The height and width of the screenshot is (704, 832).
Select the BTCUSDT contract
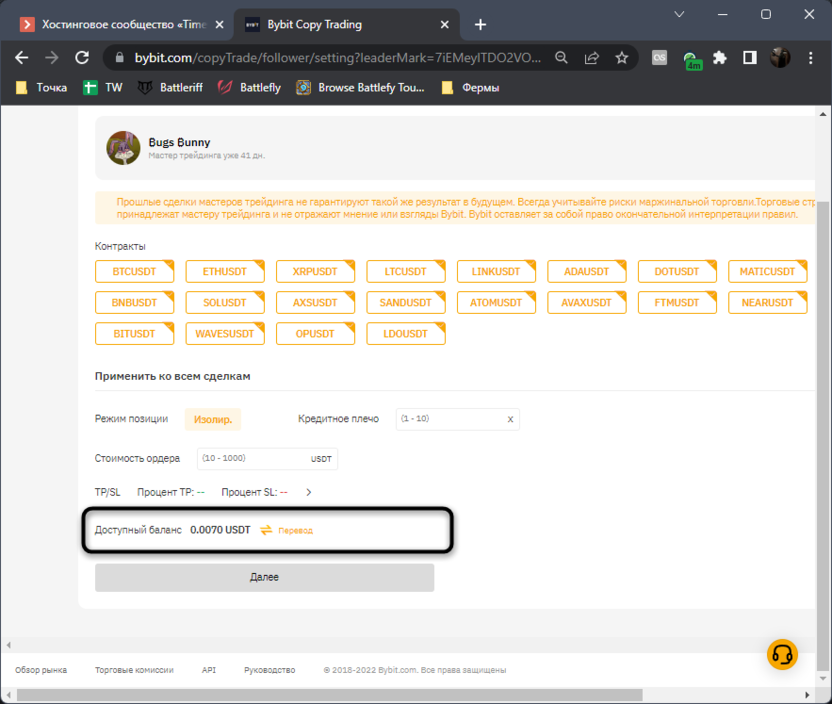[x=135, y=271]
